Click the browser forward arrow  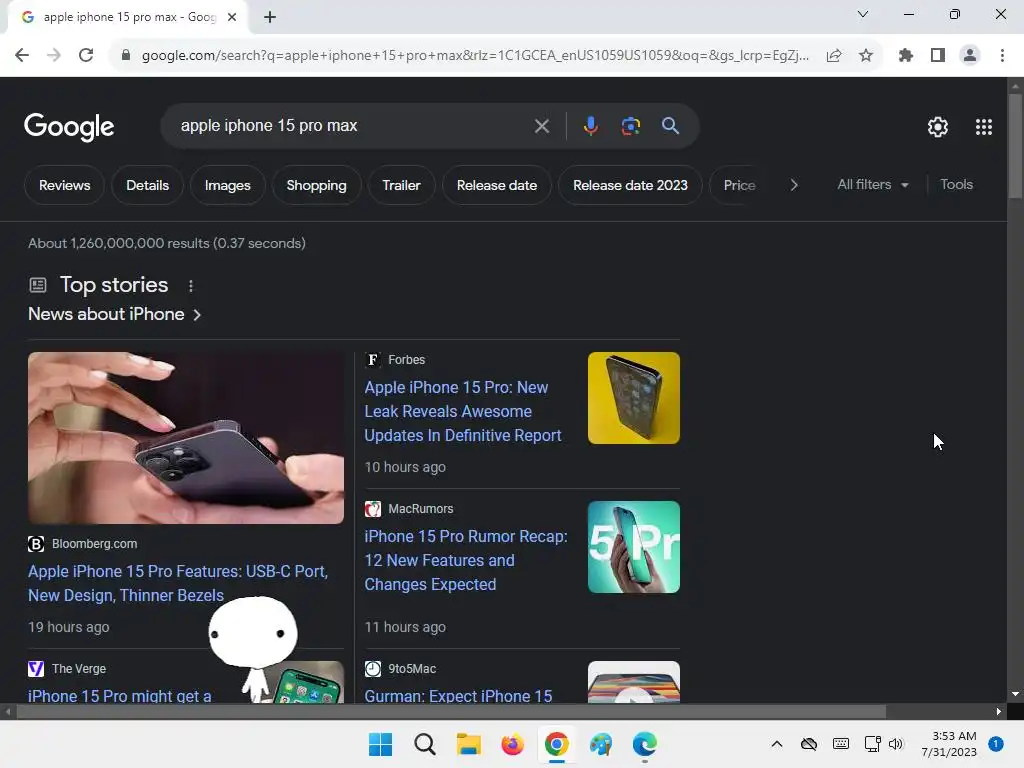[x=54, y=56]
